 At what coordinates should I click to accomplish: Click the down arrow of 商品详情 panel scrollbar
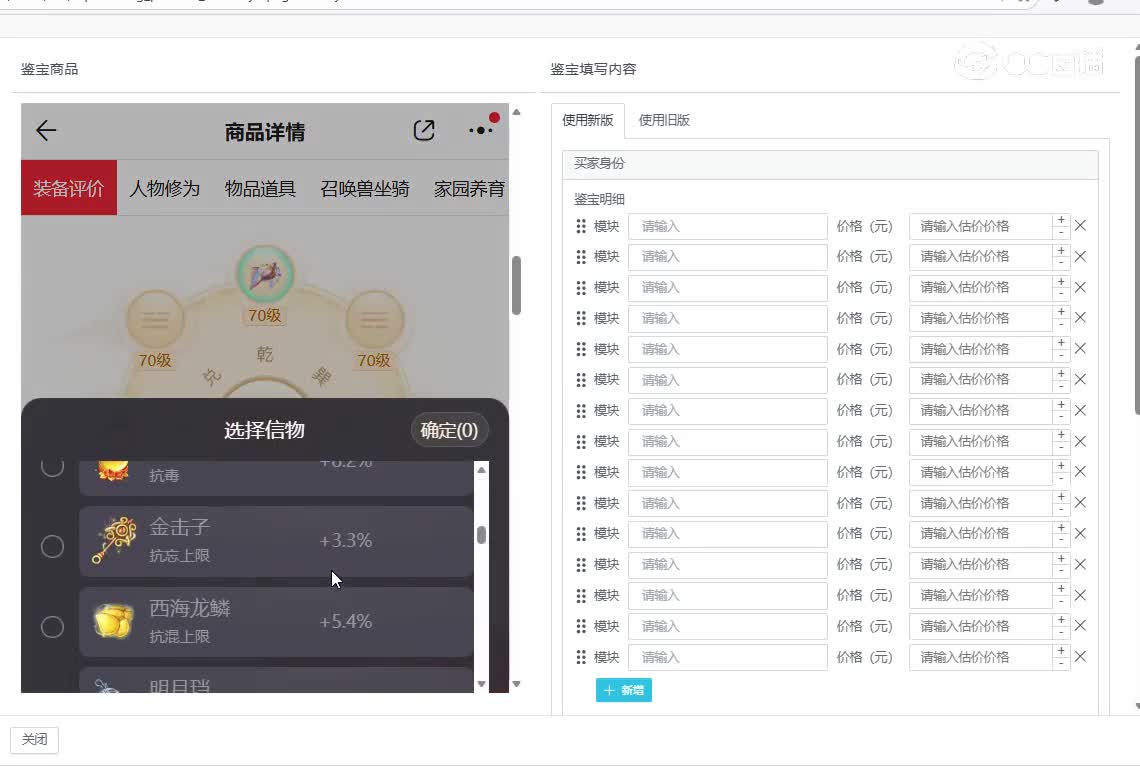click(x=516, y=684)
